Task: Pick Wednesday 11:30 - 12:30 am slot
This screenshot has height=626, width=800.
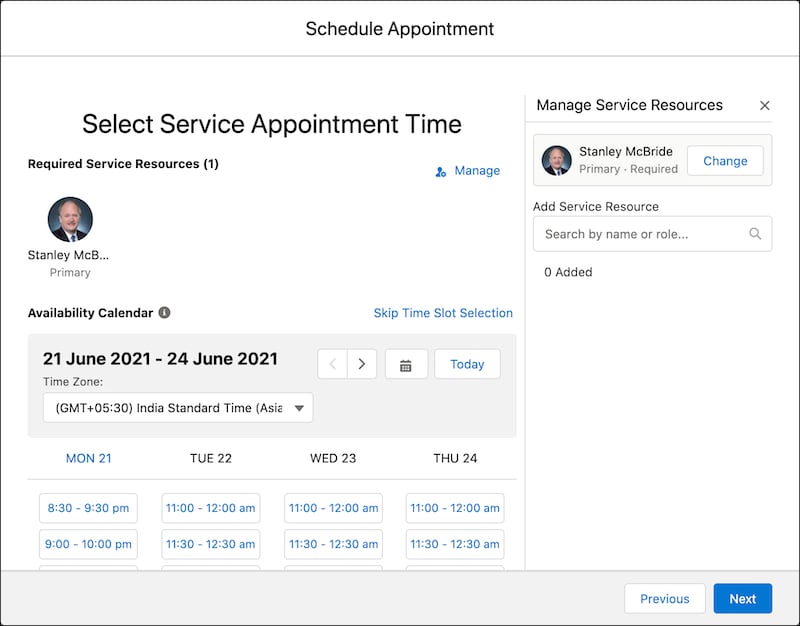Action: pos(333,544)
